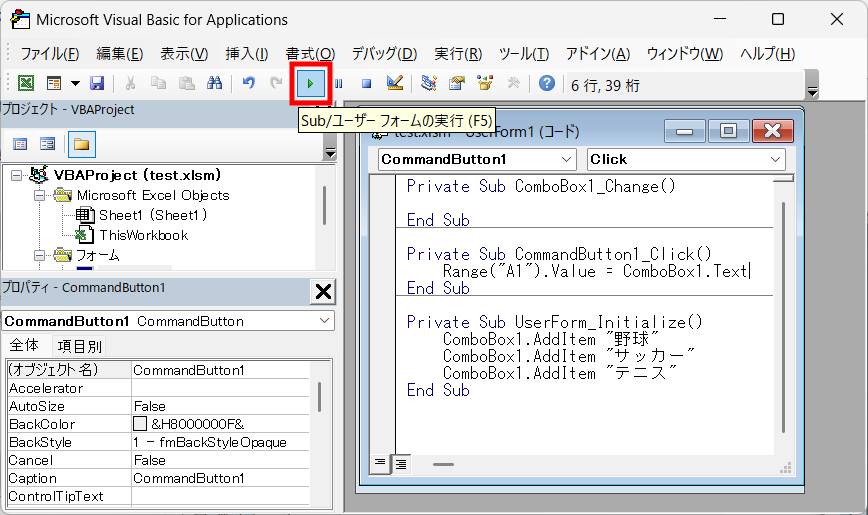868x515 pixels.
Task: Switch to Full Module View button
Action: [x=401, y=464]
